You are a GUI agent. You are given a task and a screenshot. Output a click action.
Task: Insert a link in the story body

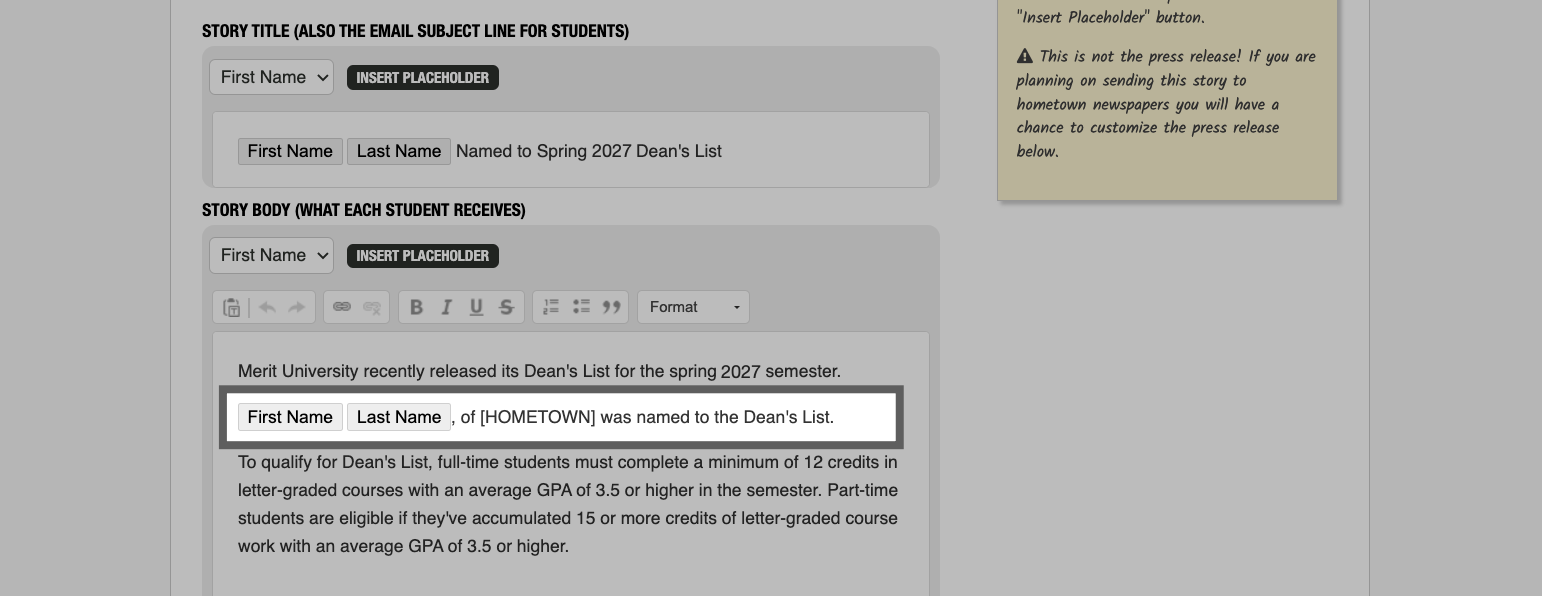[341, 307]
